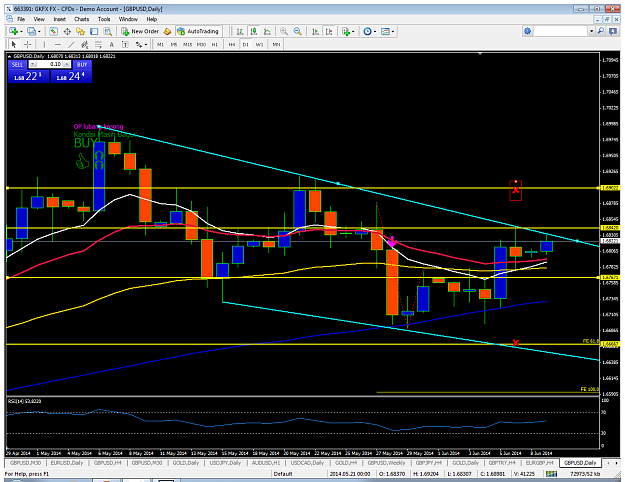Open the Indicators list icon

pyautogui.click(x=346, y=31)
